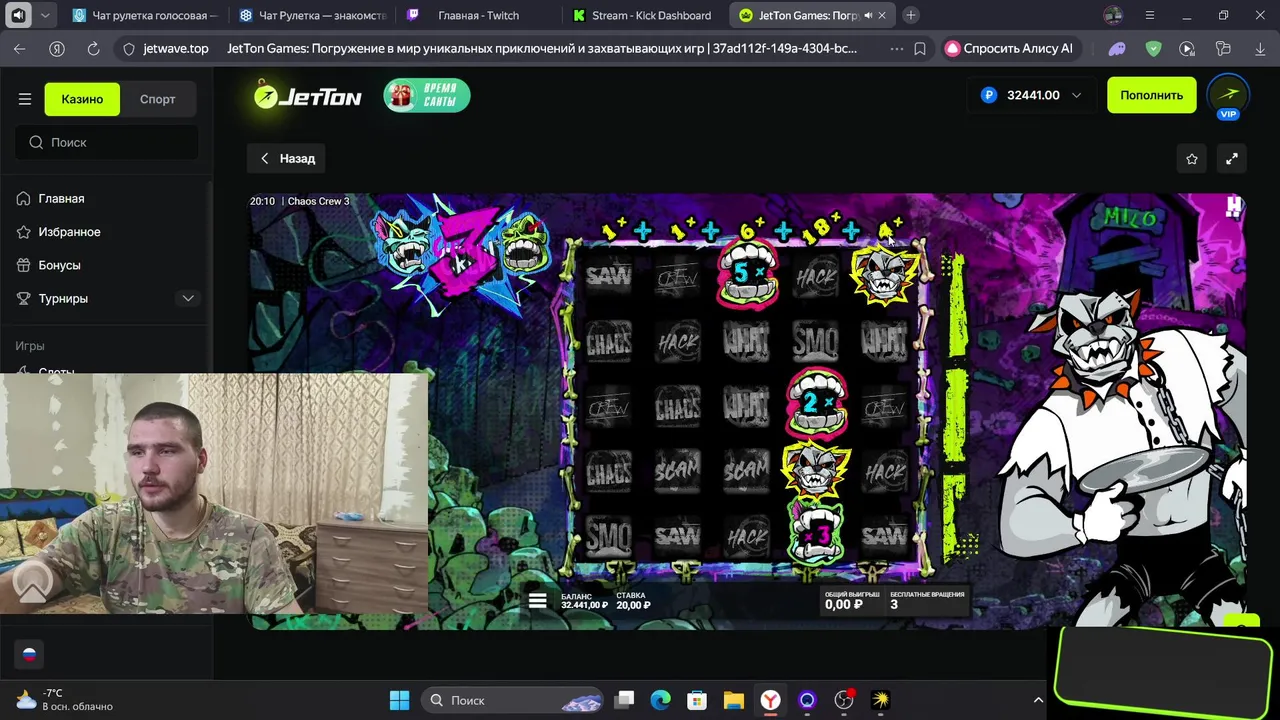
Task: Click the JetTon logo
Action: coord(307,95)
